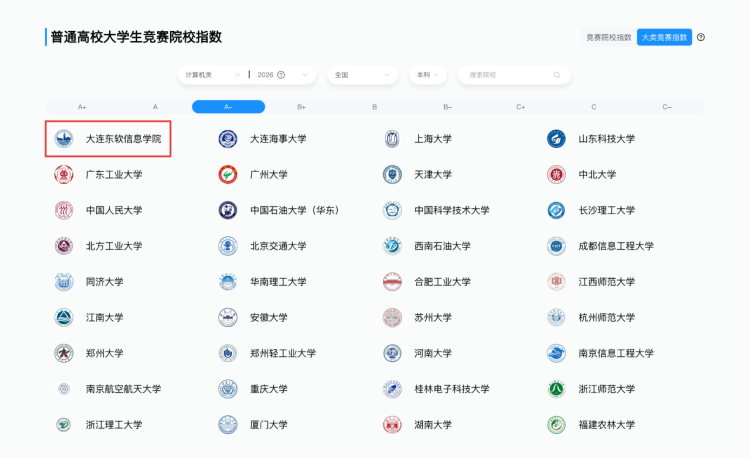
Task: Click the search magnifier icon
Action: (x=557, y=75)
